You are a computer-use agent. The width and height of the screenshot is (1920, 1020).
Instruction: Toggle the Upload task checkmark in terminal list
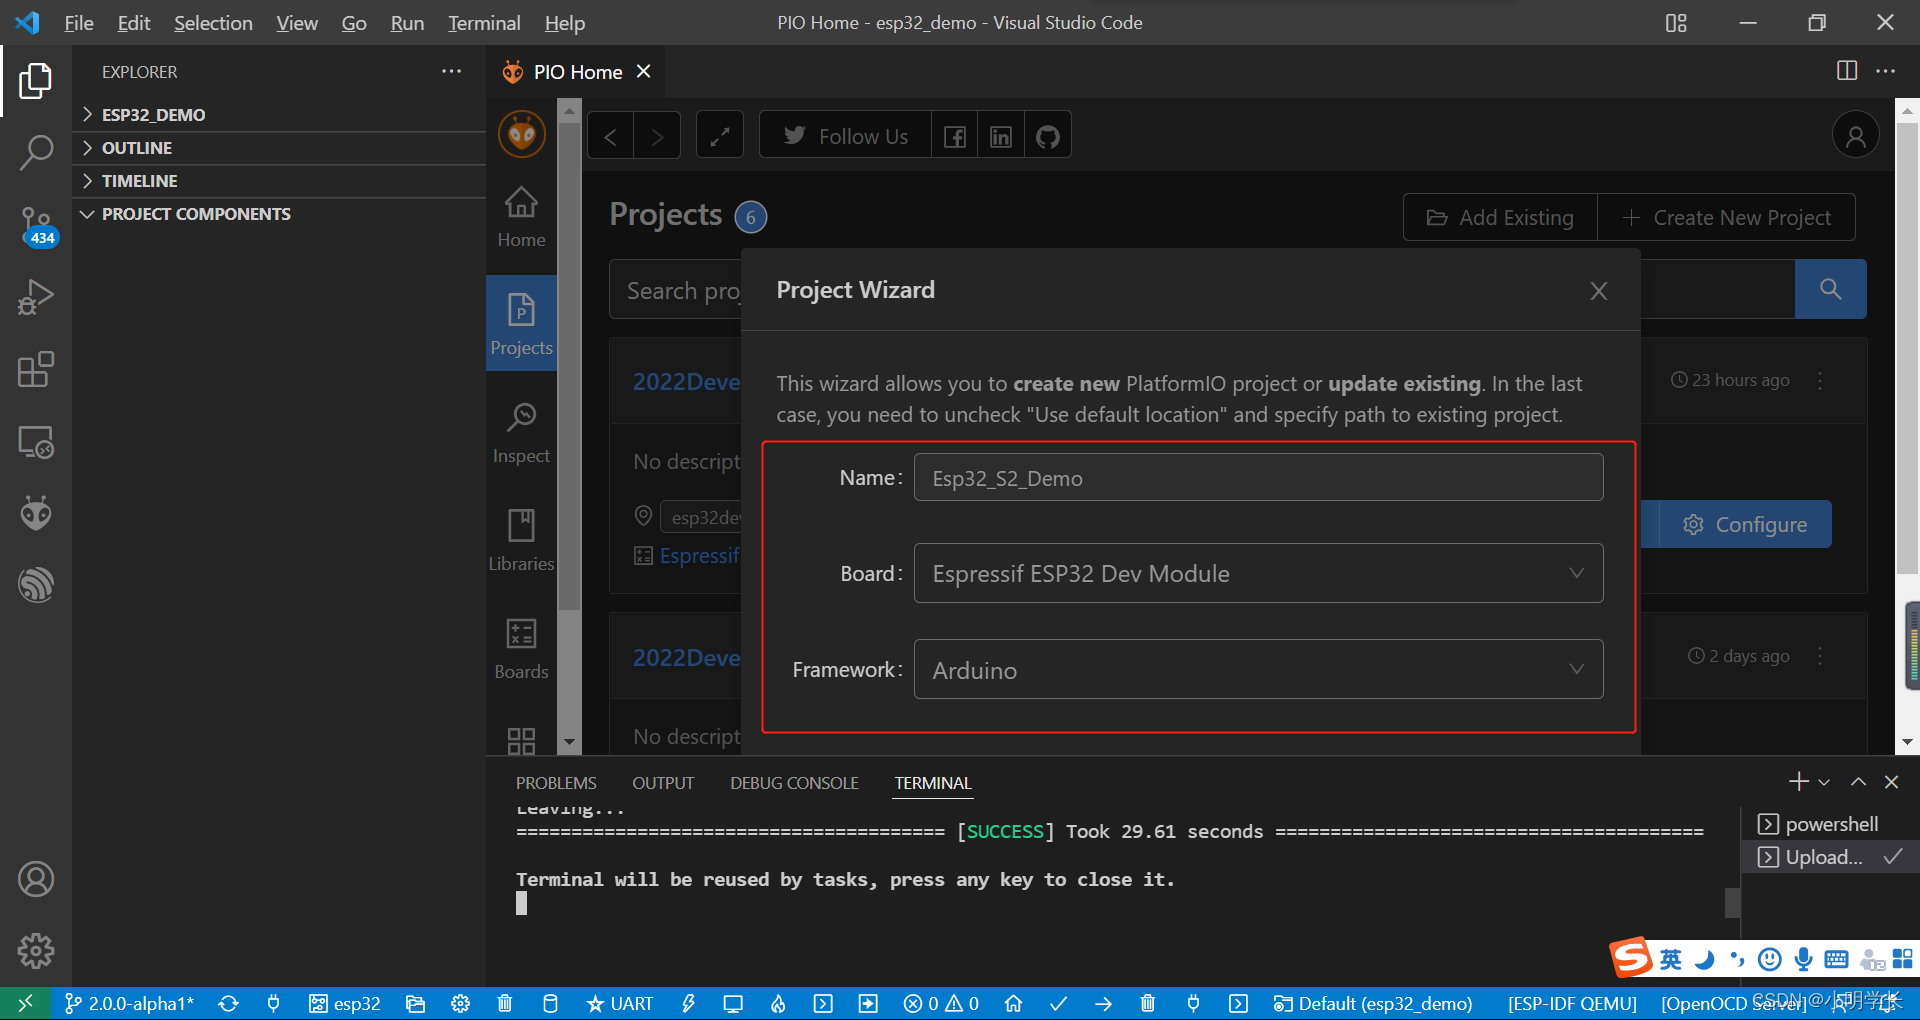point(1893,857)
